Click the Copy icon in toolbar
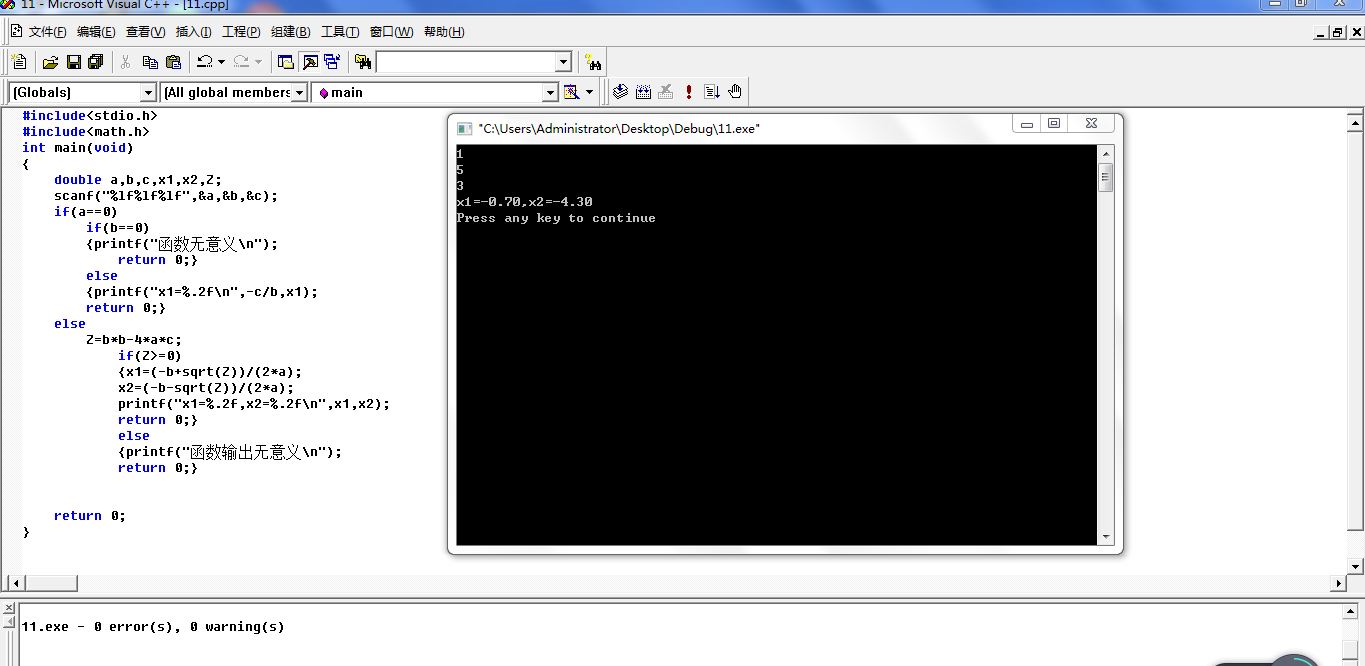Screen dimensions: 1365x666 point(150,62)
